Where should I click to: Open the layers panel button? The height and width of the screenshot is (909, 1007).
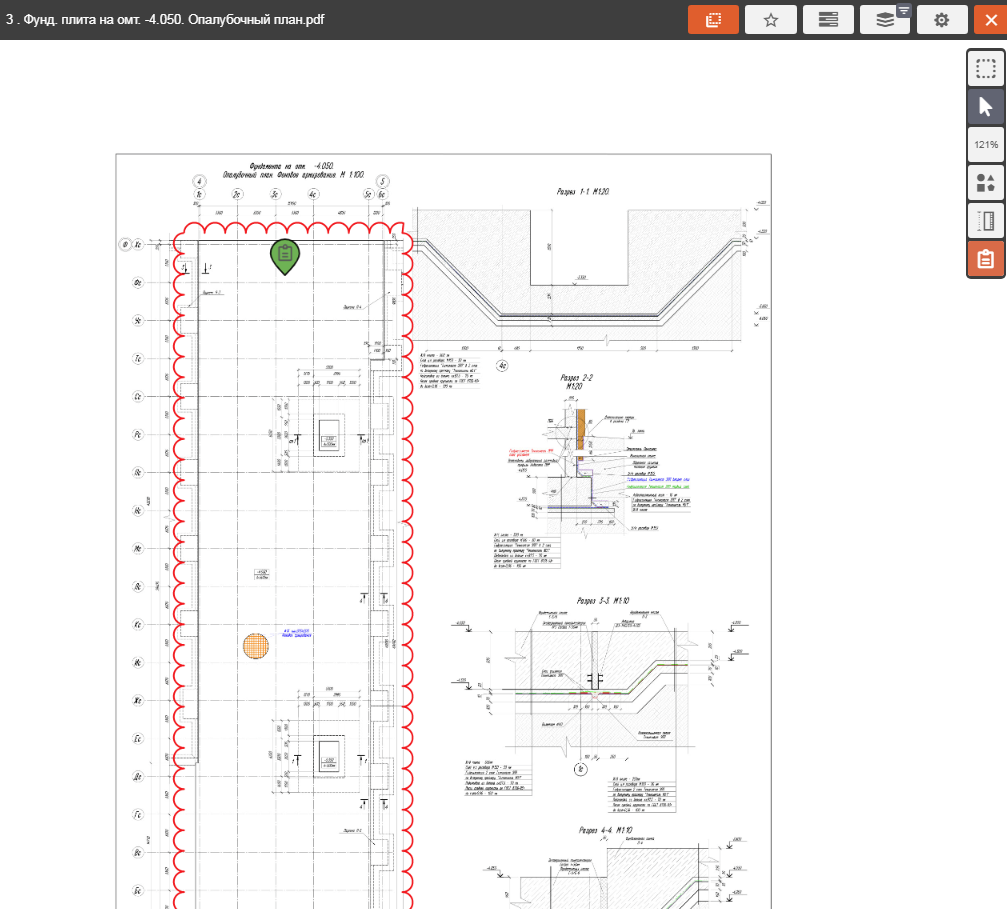[882, 21]
